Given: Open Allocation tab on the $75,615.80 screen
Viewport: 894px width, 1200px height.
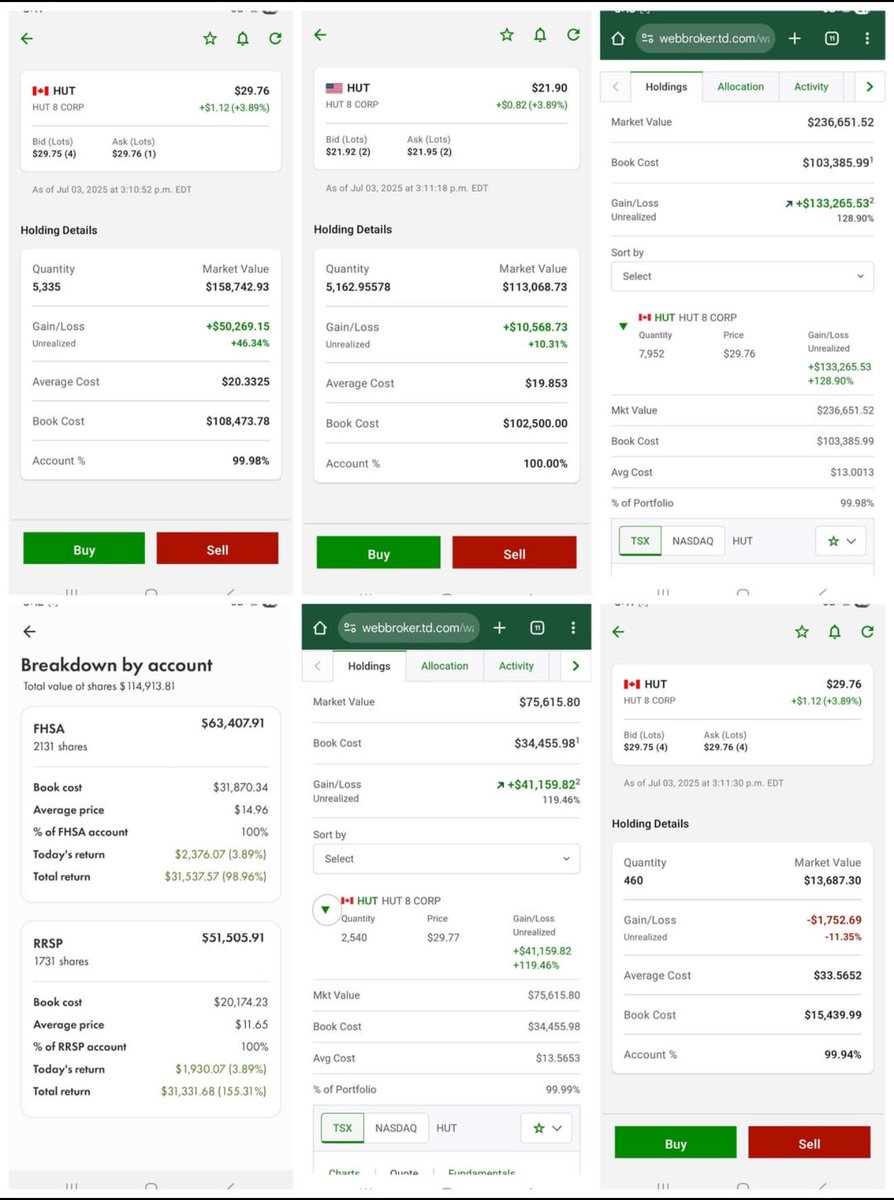Looking at the screenshot, I should (445, 666).
